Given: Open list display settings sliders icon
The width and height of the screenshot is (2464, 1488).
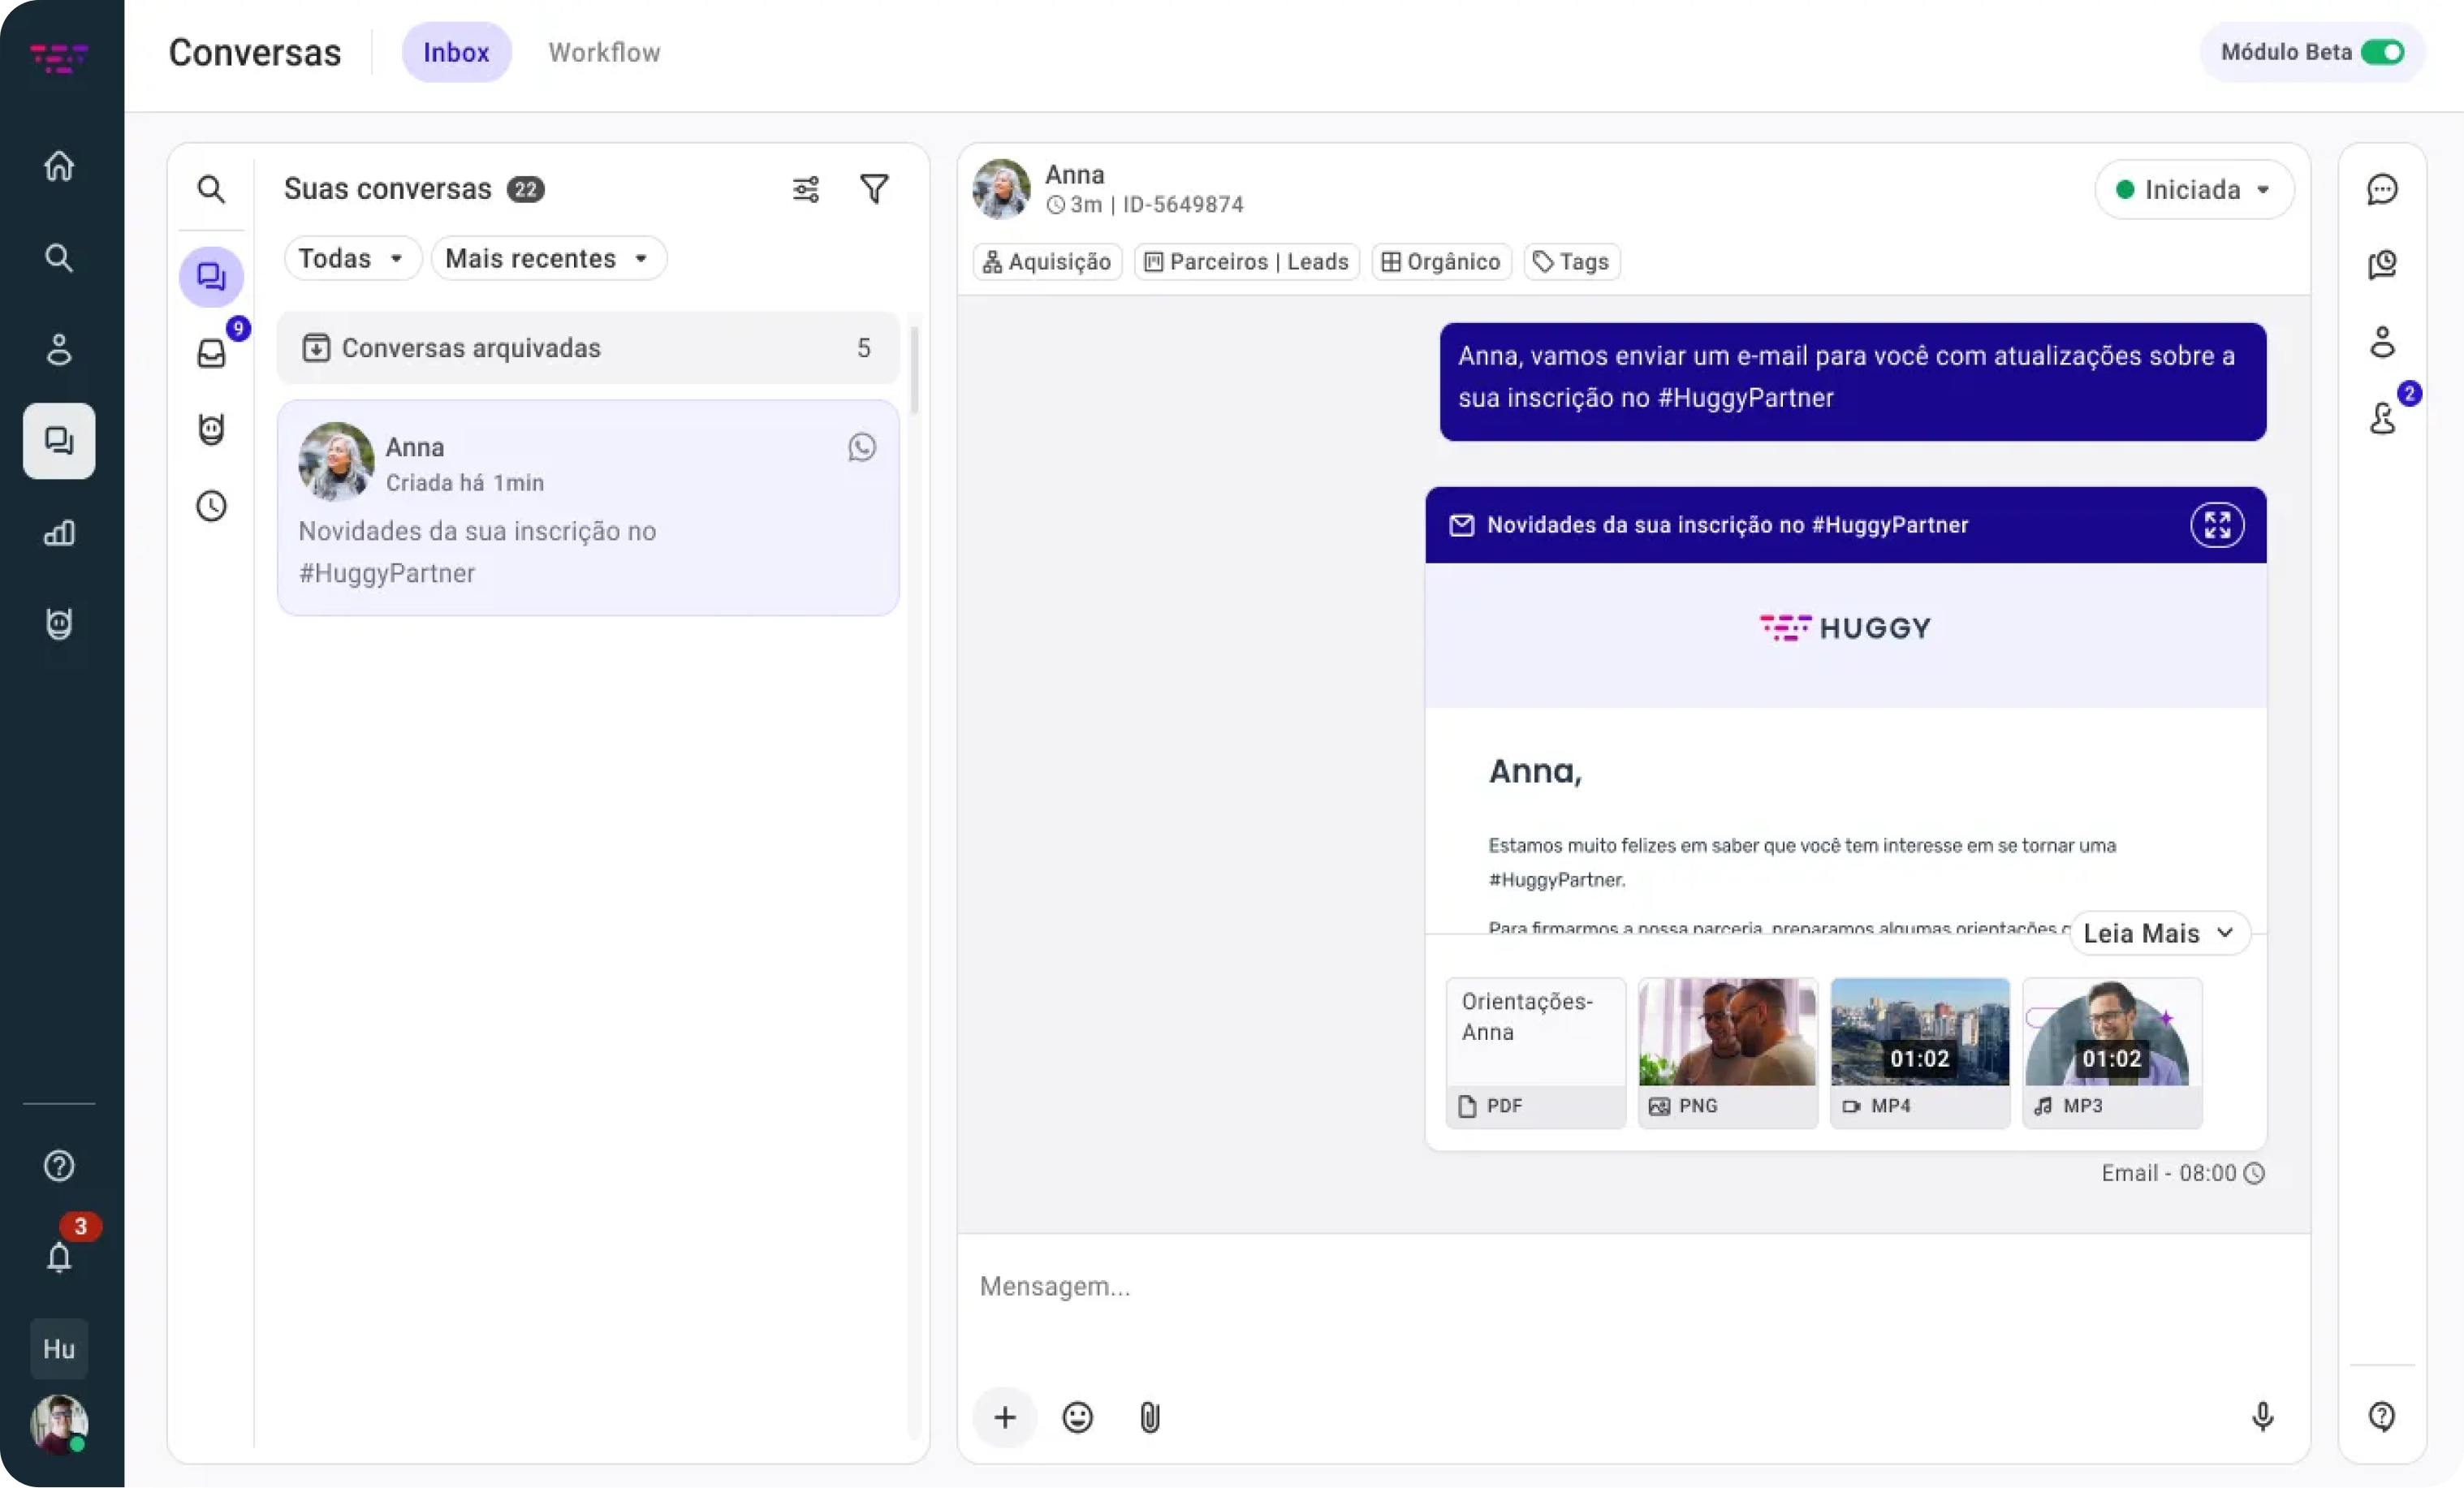Looking at the screenshot, I should click(806, 189).
